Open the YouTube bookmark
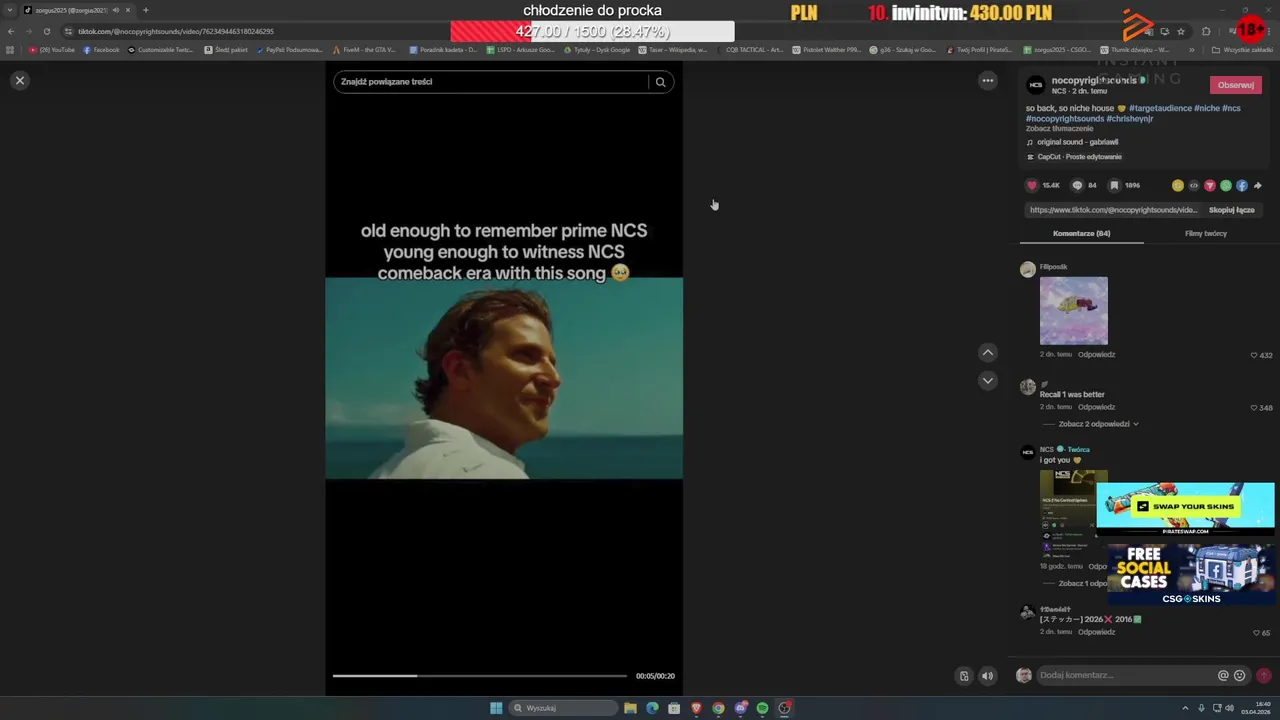 pos(52,49)
